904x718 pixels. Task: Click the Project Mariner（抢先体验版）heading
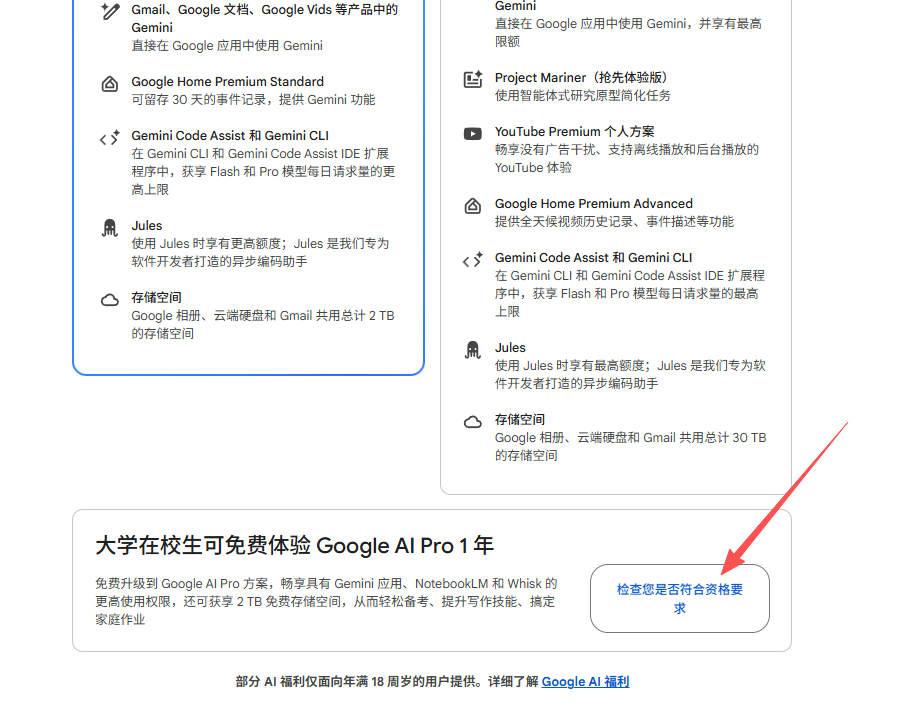tap(581, 78)
